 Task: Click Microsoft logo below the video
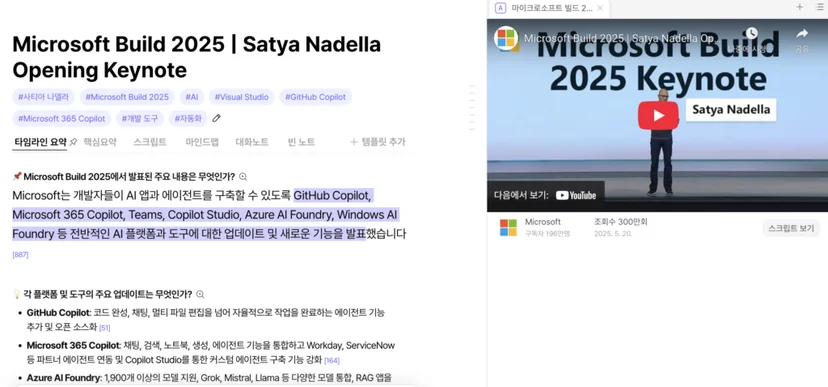[x=508, y=228]
